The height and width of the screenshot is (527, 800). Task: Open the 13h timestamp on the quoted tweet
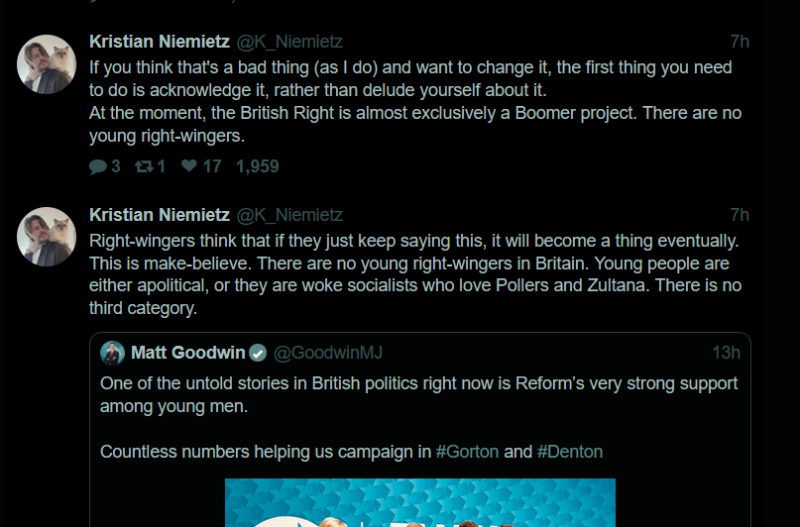(725, 352)
